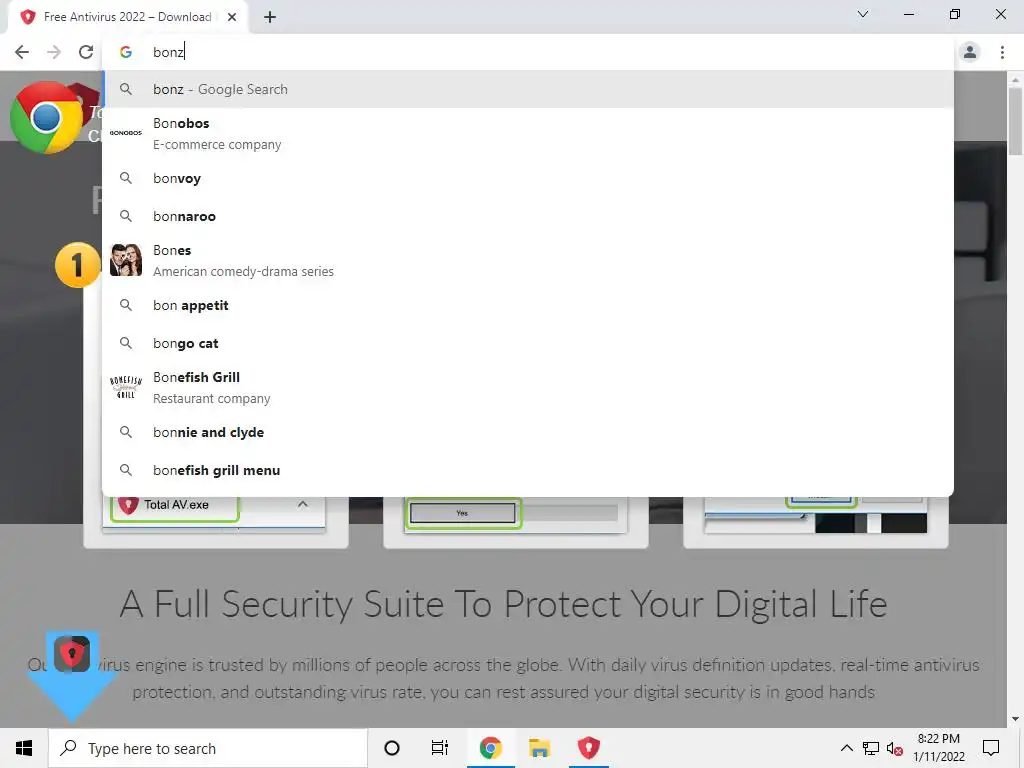Viewport: 1024px width, 768px height.
Task: Click the 'Type here to search' box
Action: point(208,748)
